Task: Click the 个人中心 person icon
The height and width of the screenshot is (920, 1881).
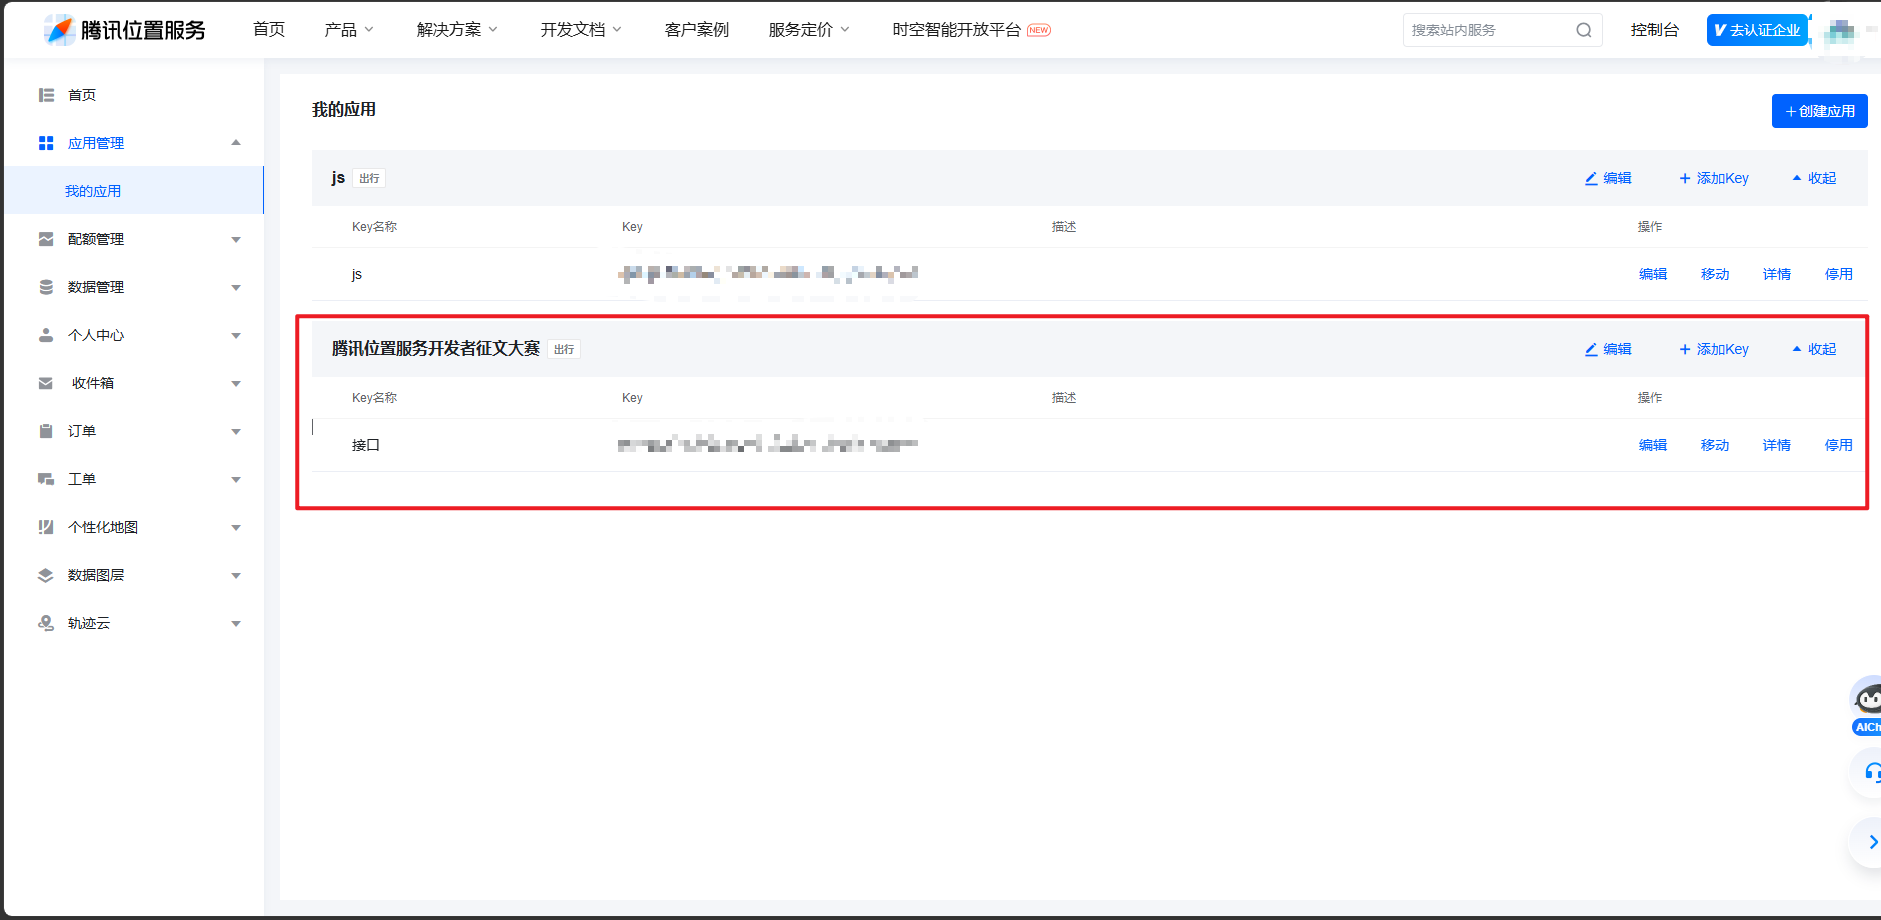Action: pos(46,335)
